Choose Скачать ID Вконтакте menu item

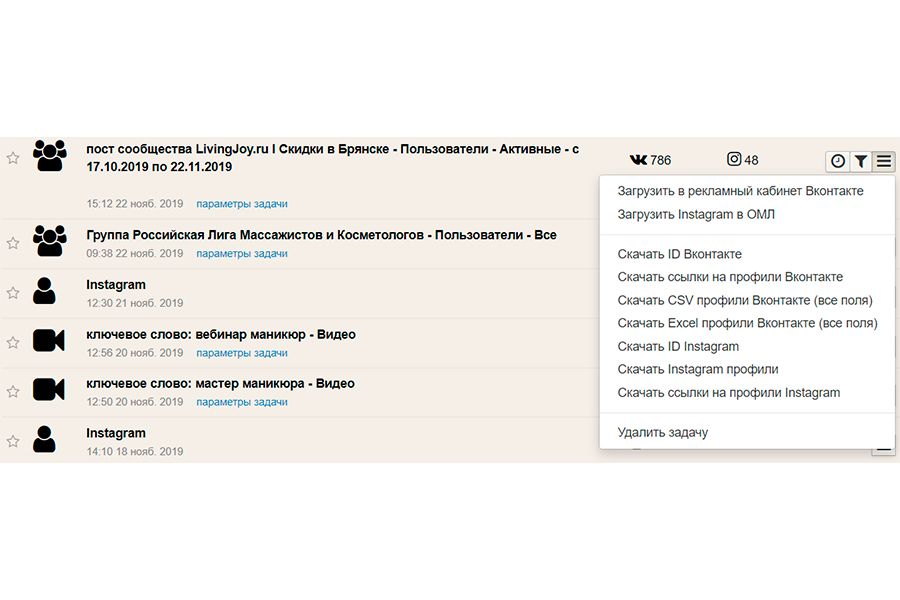point(680,254)
